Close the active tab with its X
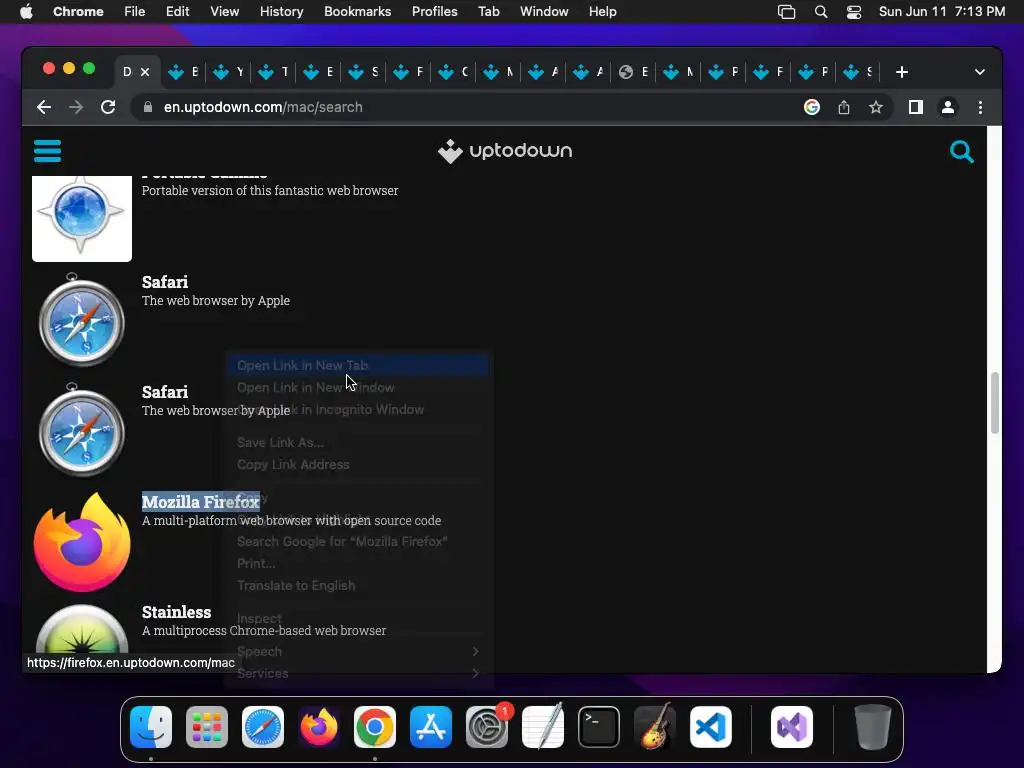The image size is (1024, 768). (x=145, y=72)
